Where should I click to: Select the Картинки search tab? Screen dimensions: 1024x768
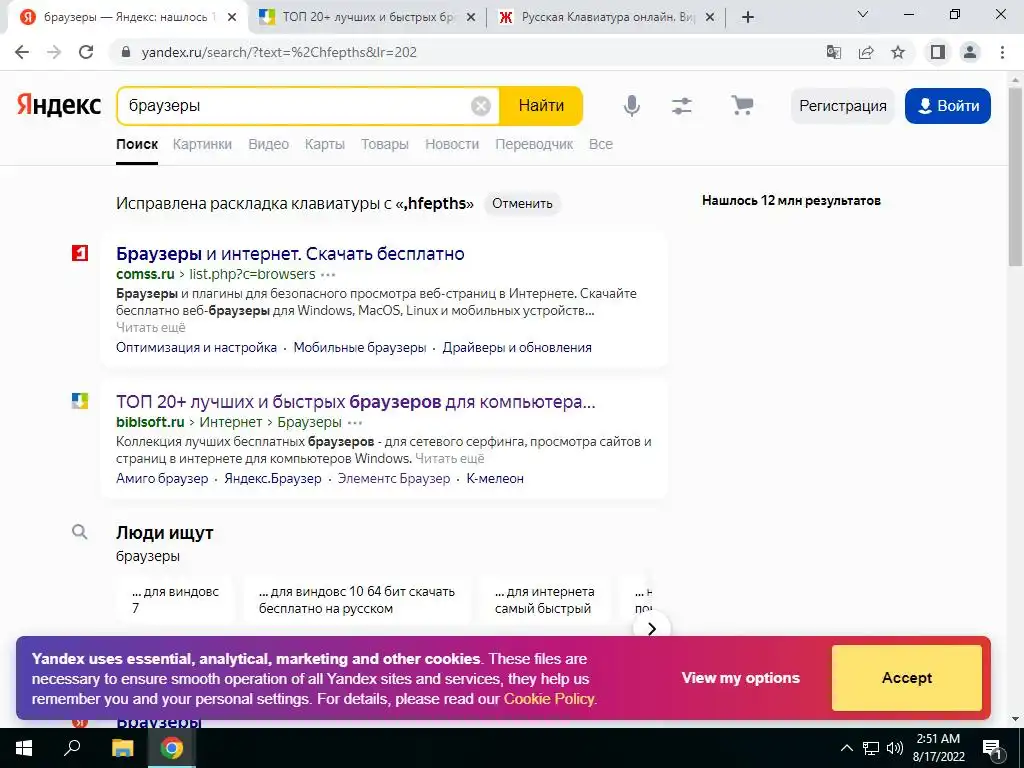(202, 144)
